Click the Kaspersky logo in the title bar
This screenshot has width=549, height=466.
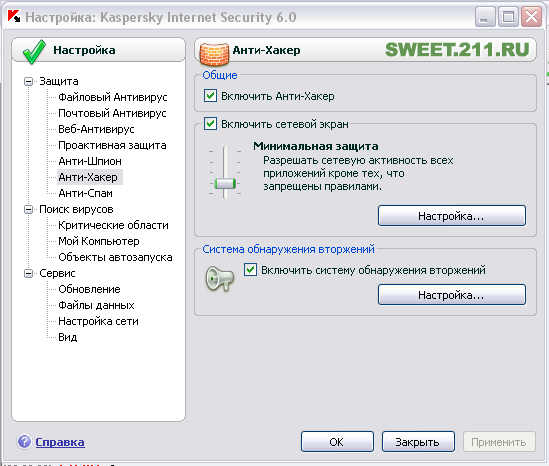coord(14,16)
